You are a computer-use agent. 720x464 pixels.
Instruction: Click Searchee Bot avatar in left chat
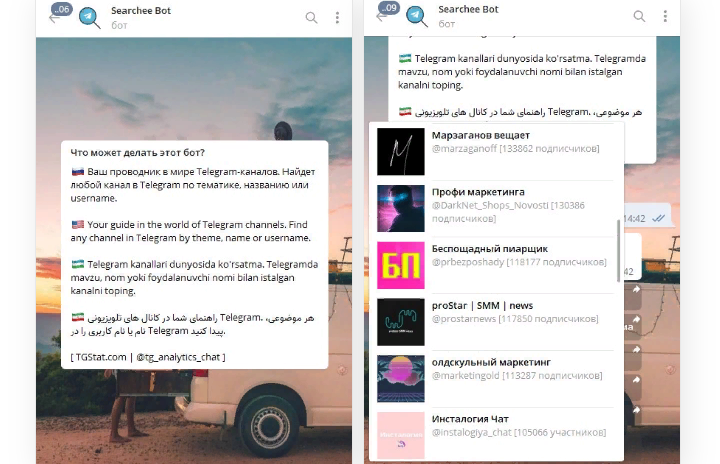[89, 17]
